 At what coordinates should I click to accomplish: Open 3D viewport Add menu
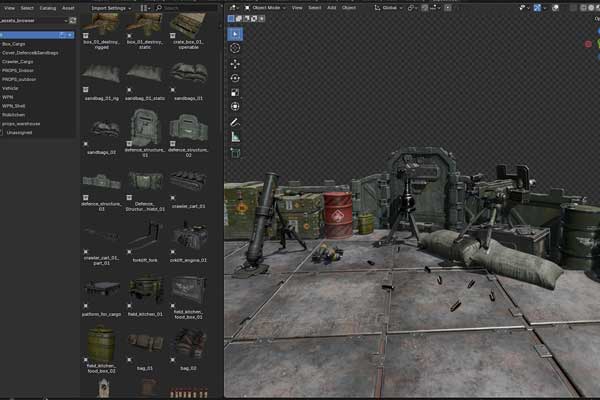tap(331, 8)
